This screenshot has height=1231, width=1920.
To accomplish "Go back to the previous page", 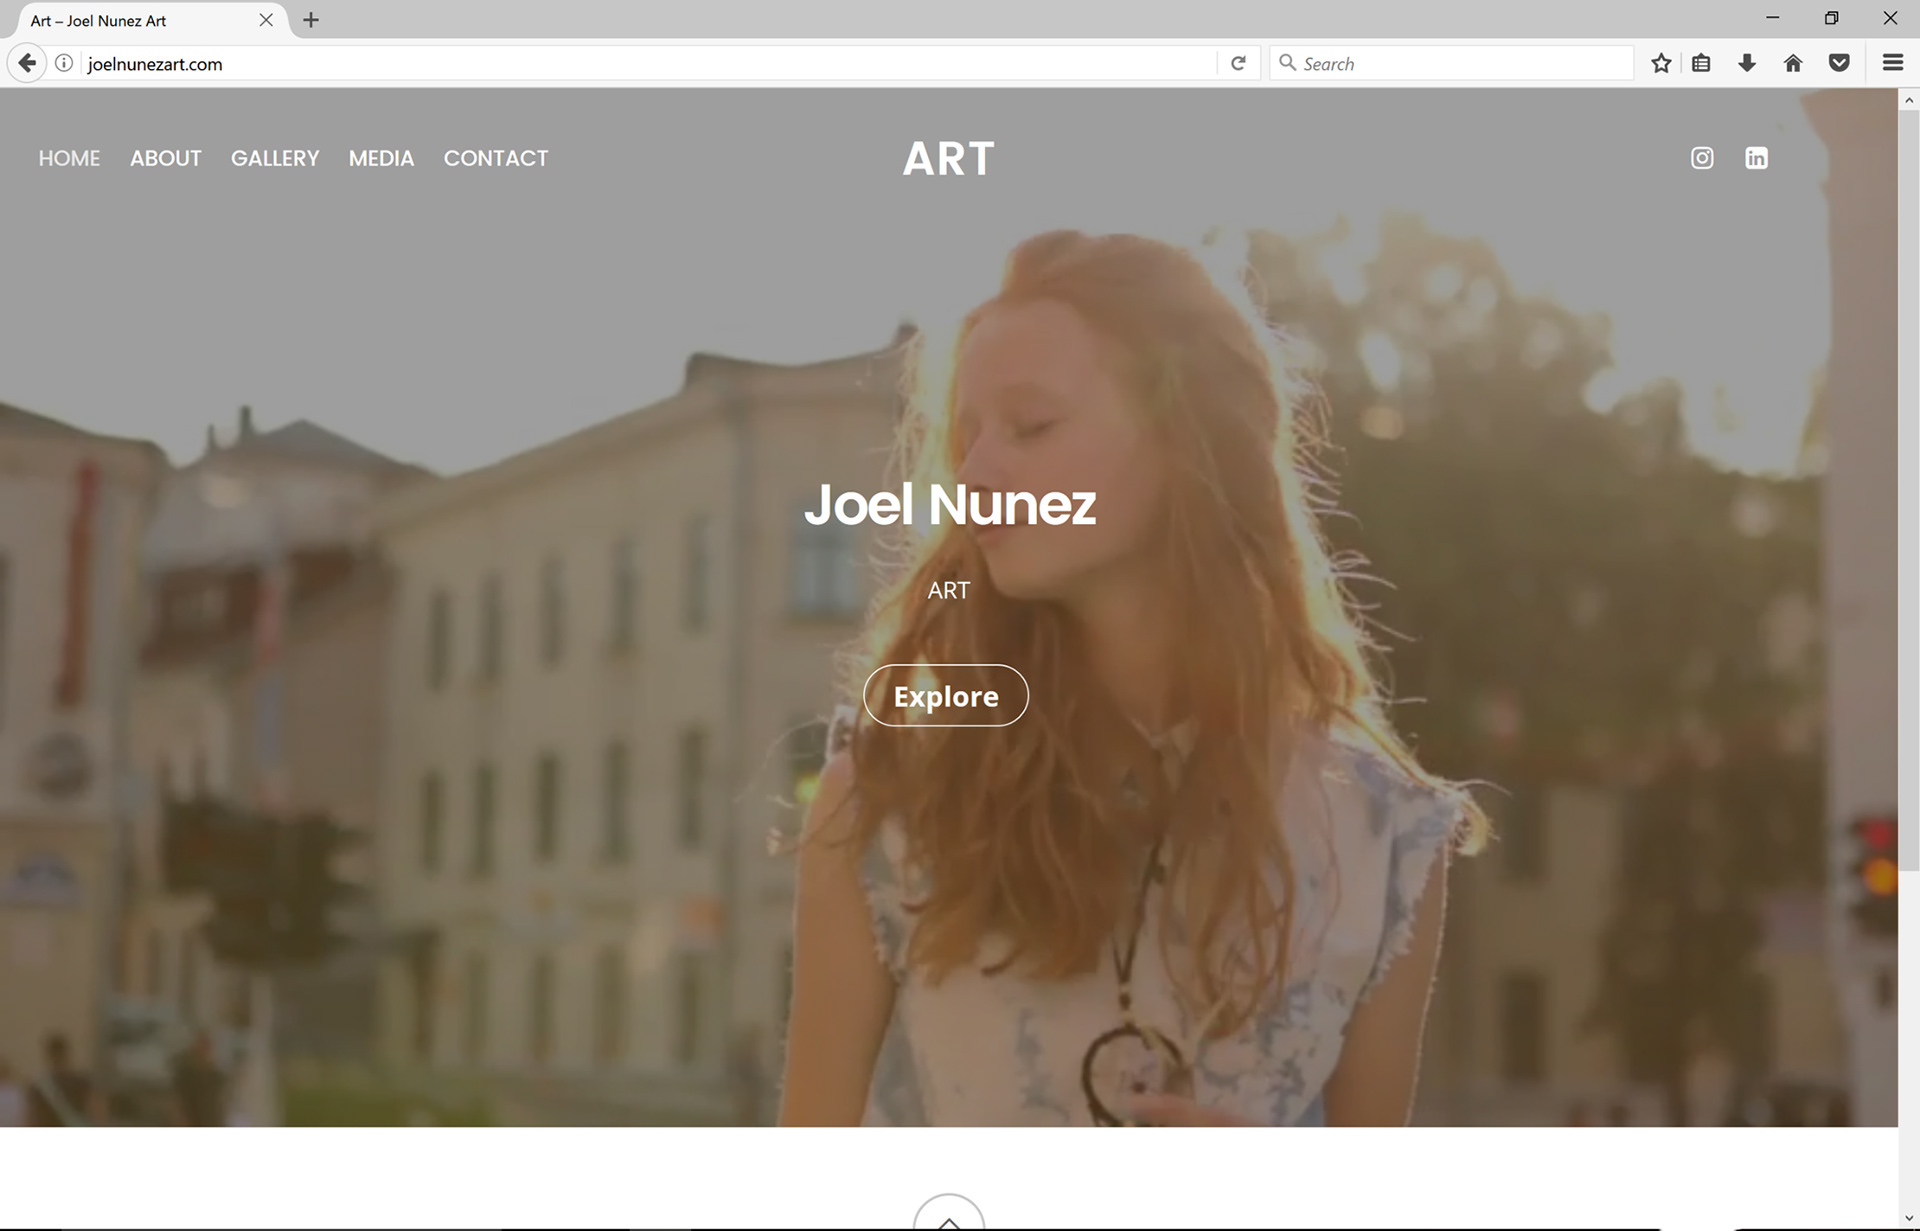I will (x=27, y=63).
